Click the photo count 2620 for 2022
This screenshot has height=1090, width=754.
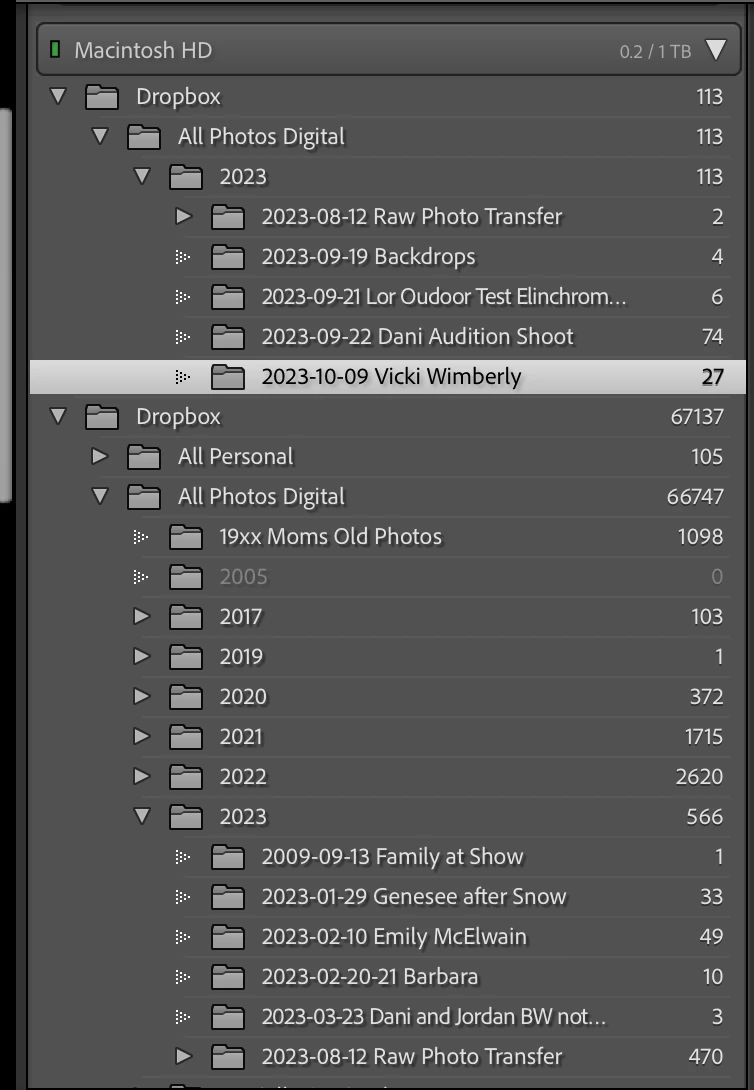tap(699, 776)
